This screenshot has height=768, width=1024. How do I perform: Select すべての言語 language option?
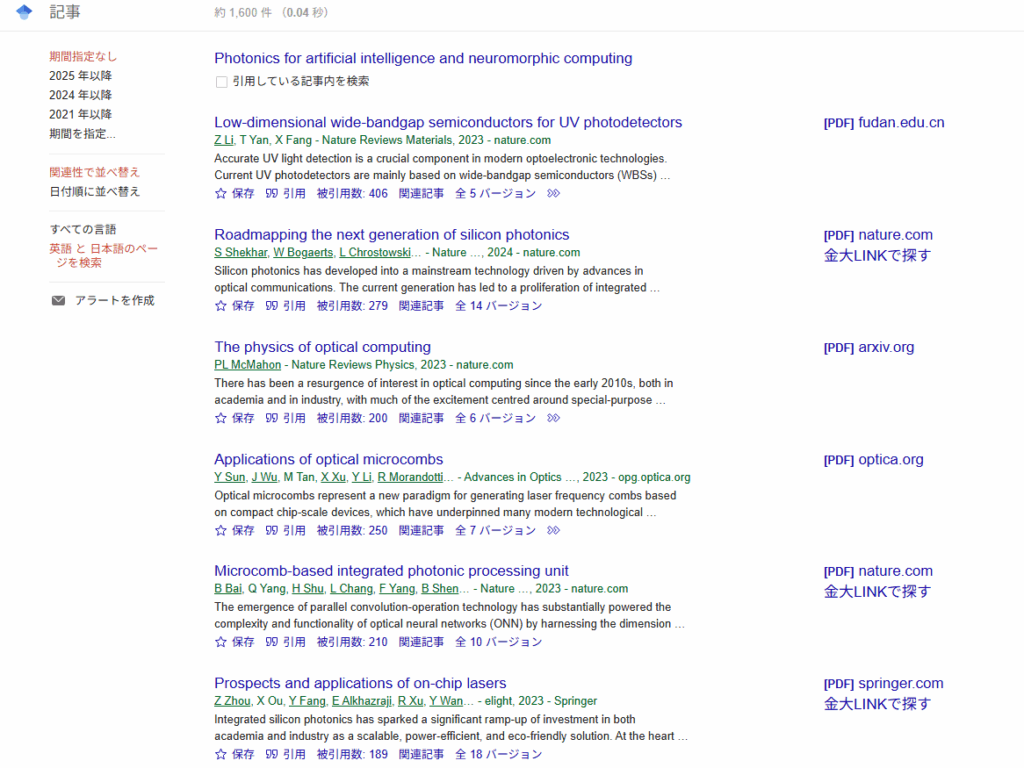(x=83, y=229)
